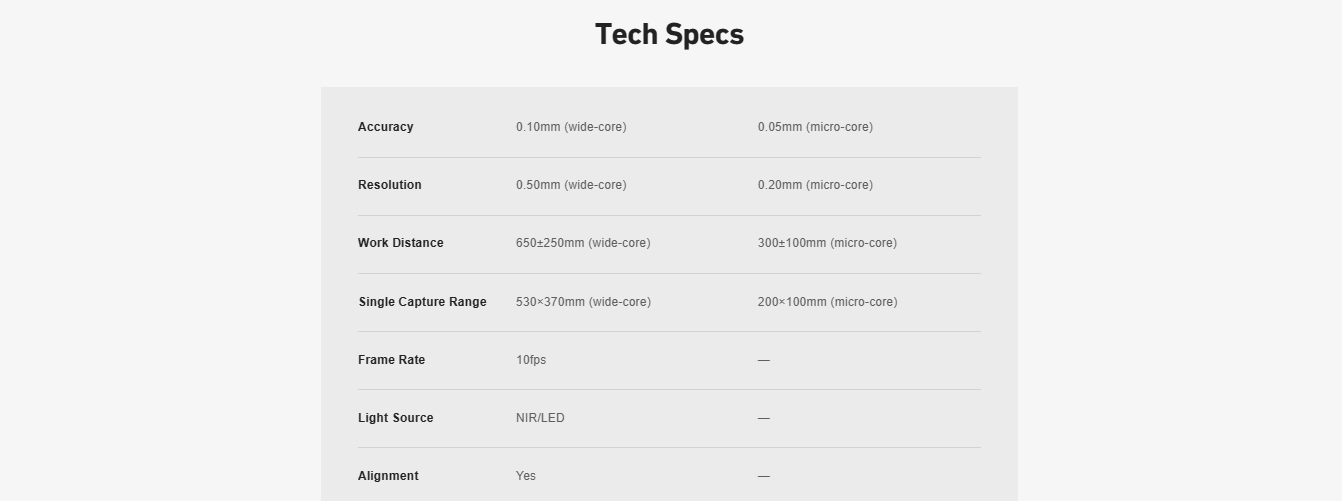Screen dimensions: 1342x501
Task: Click the Tech Specs heading
Action: pos(669,34)
